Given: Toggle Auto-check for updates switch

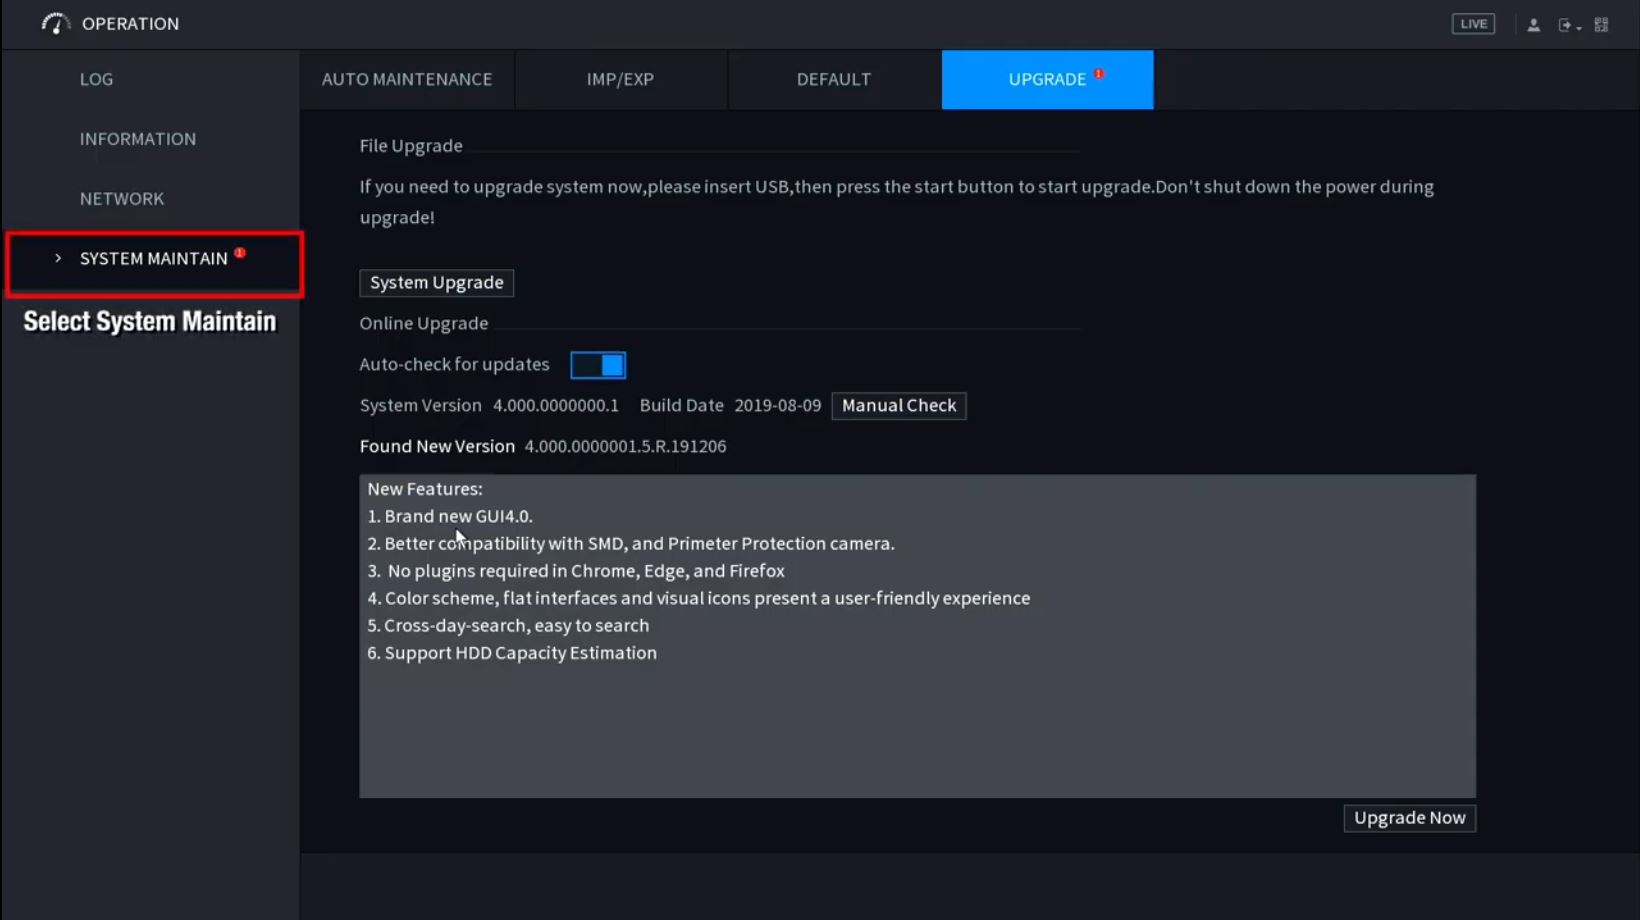Looking at the screenshot, I should point(598,365).
